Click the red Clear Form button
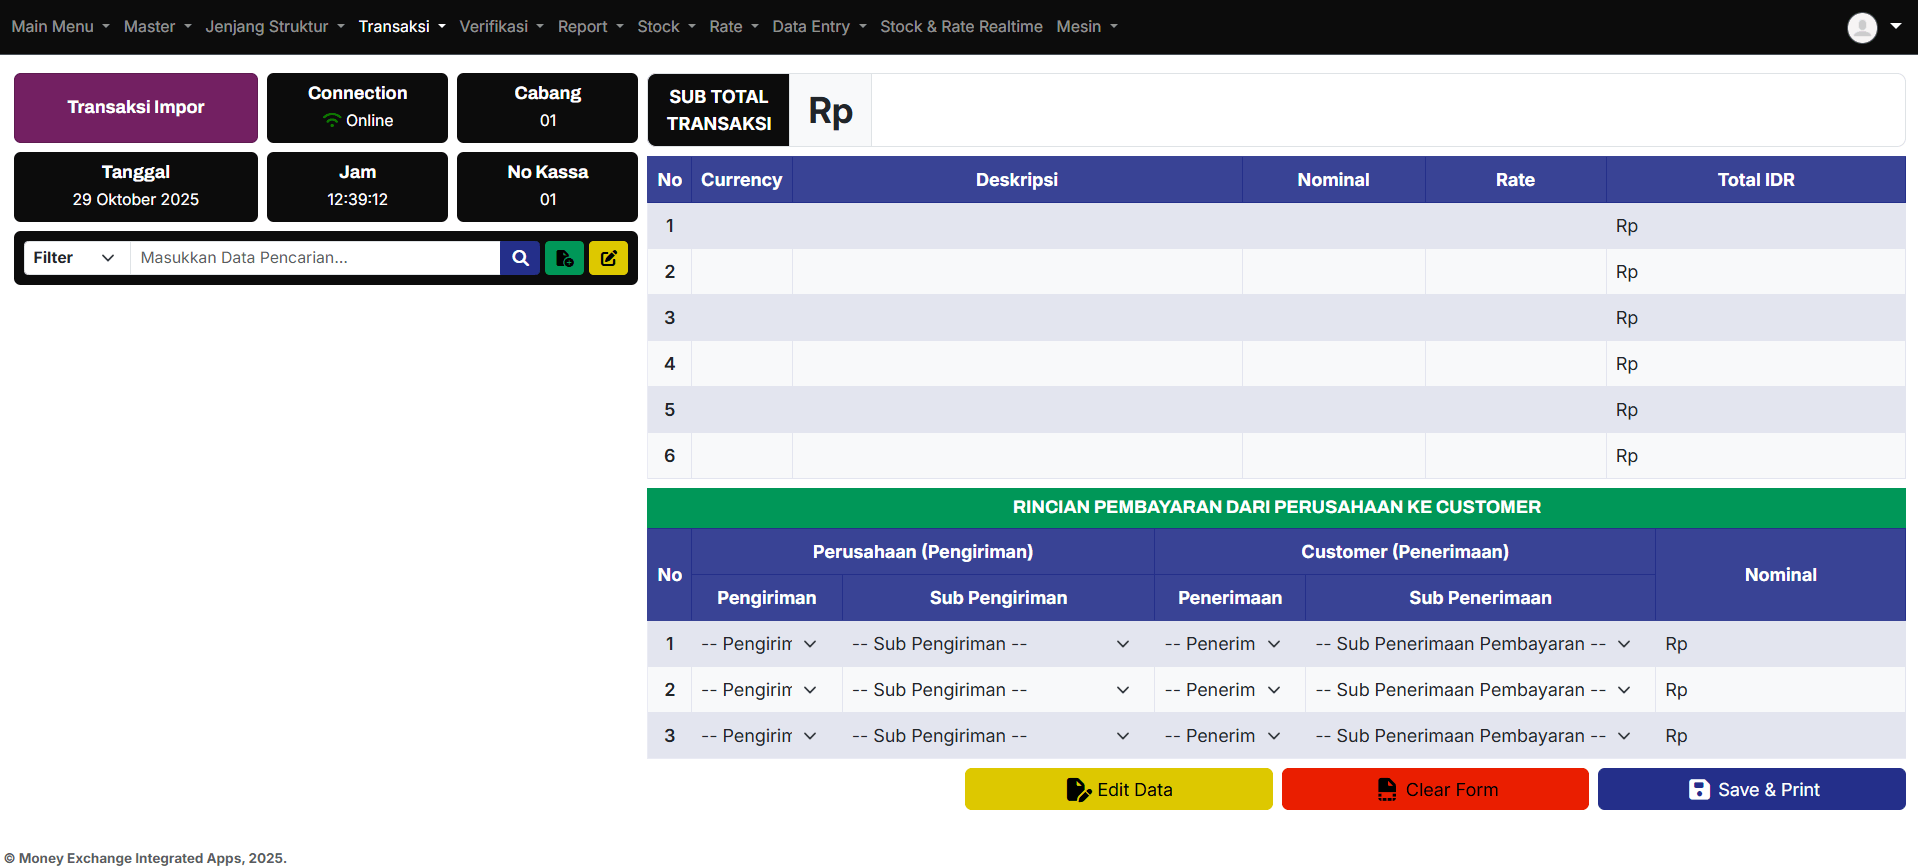The height and width of the screenshot is (868, 1918). pyautogui.click(x=1434, y=789)
